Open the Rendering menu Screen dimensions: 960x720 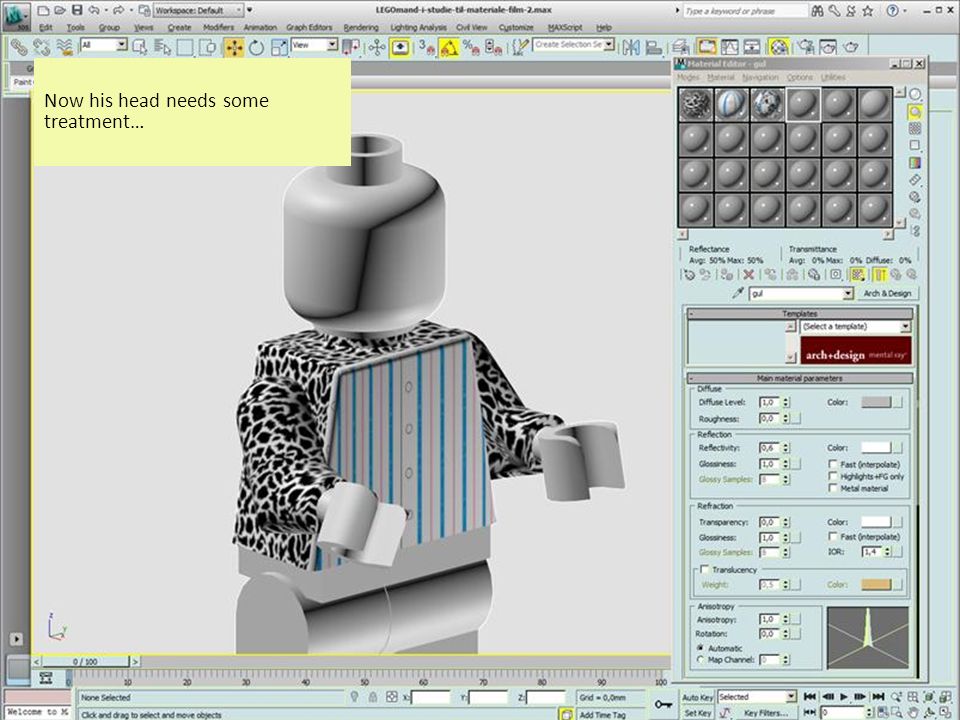(x=361, y=28)
